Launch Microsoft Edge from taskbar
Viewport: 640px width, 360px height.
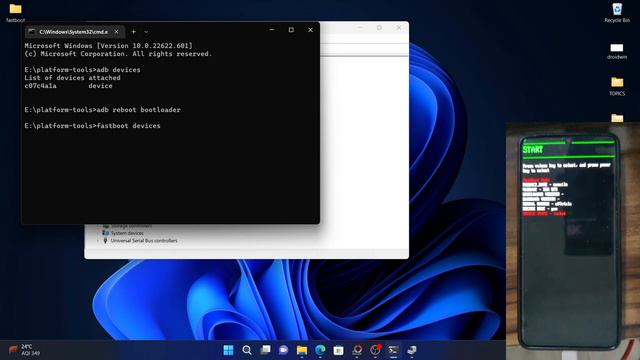point(320,350)
